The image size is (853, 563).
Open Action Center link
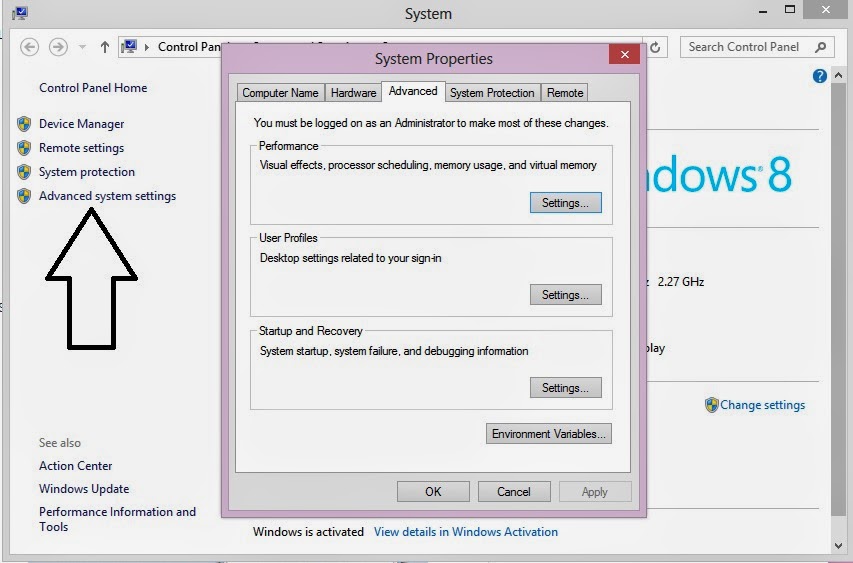[x=76, y=466]
